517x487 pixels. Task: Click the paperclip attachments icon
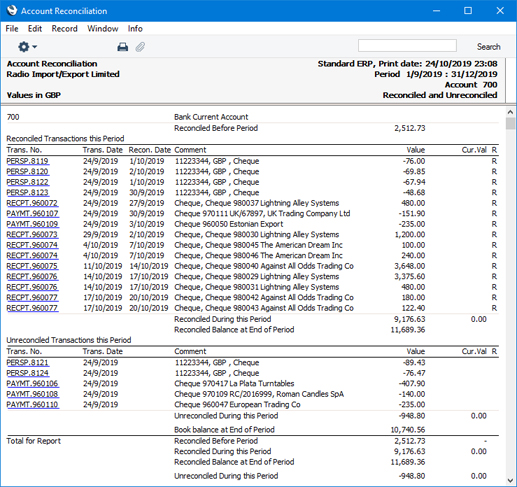(140, 47)
